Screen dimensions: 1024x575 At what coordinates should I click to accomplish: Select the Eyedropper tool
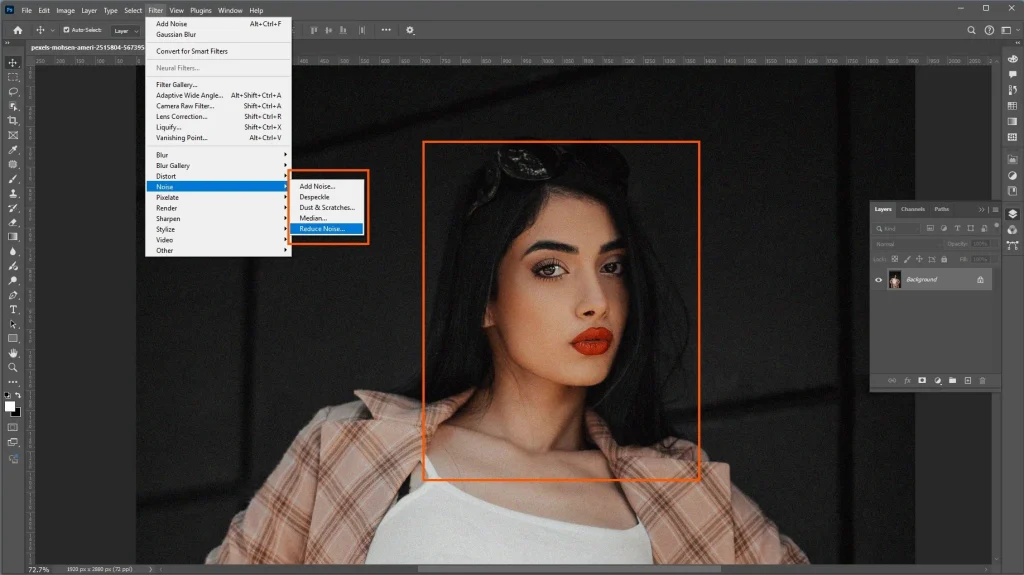(x=13, y=150)
